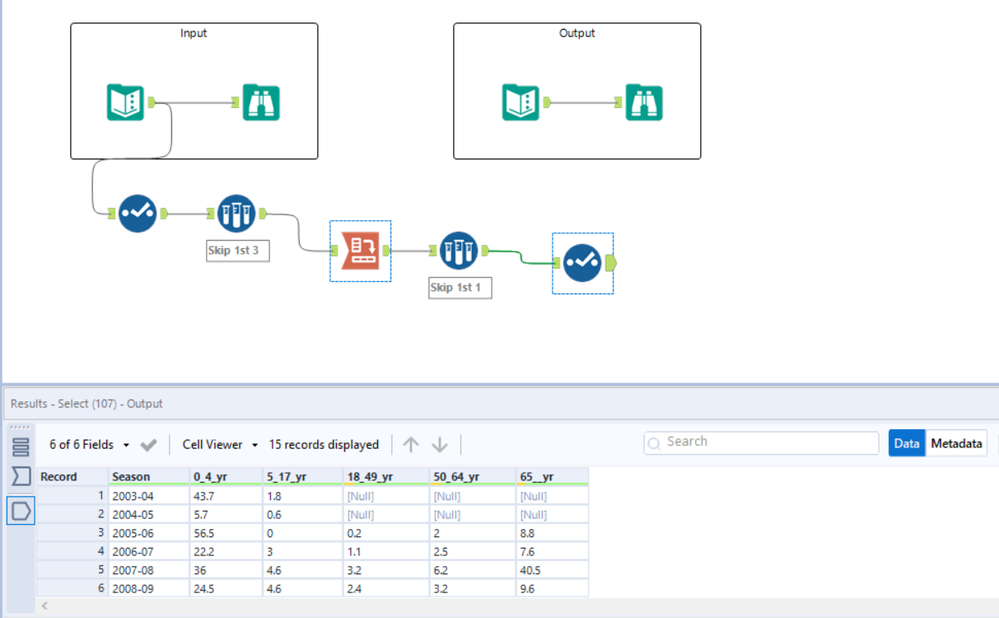999x618 pixels.
Task: Click the Skip 1st 3 annotation
Action: (237, 250)
